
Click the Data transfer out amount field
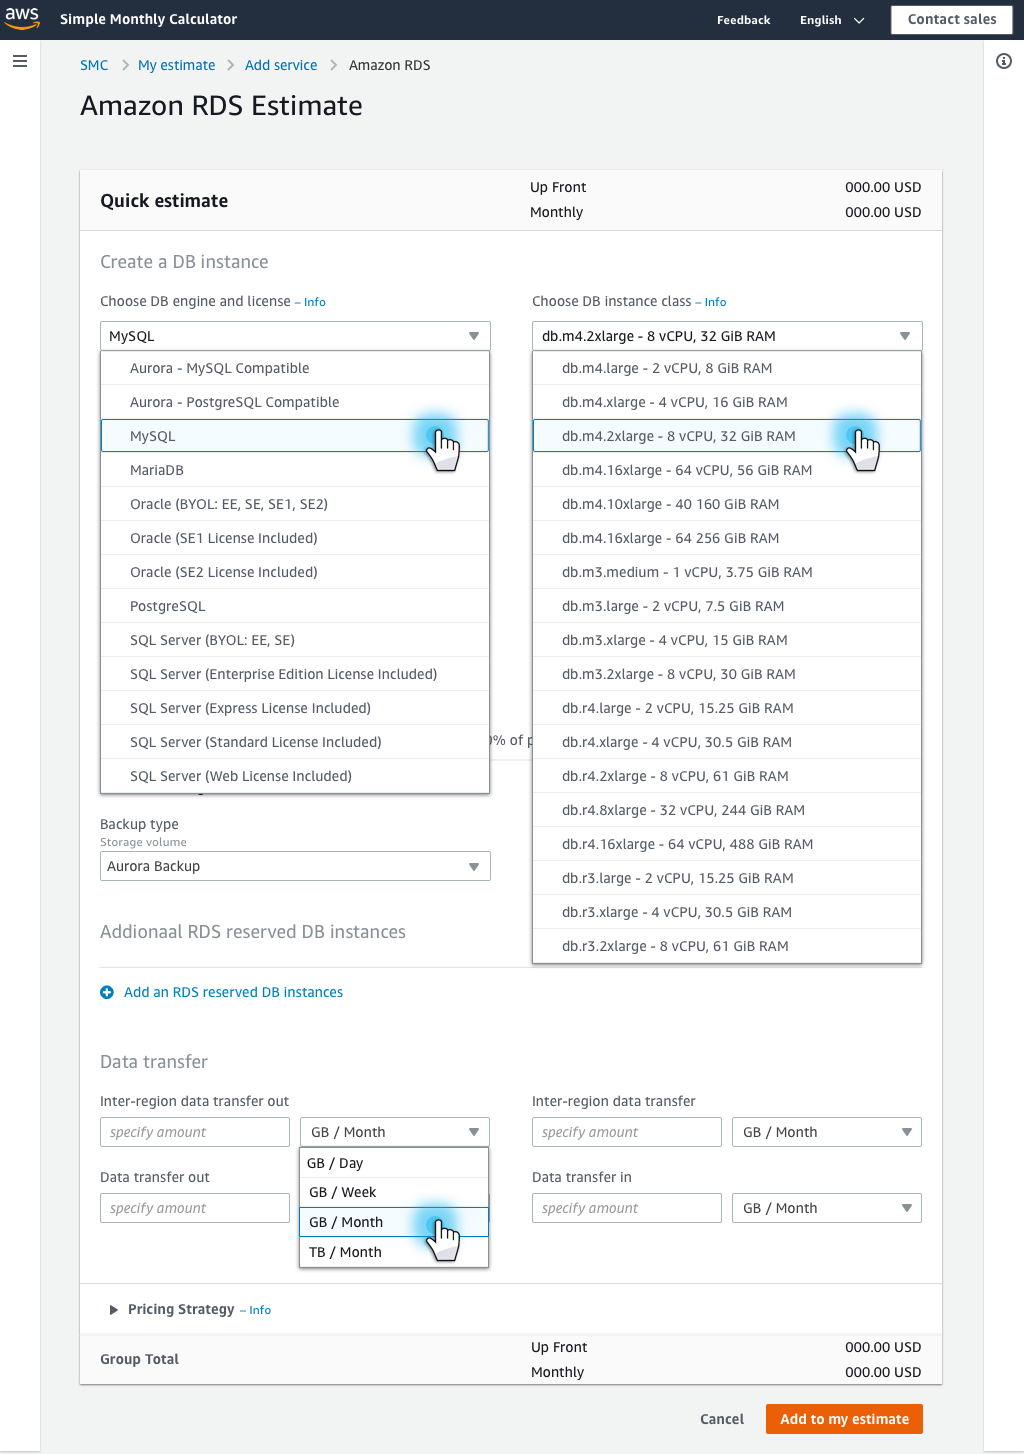(x=195, y=1208)
